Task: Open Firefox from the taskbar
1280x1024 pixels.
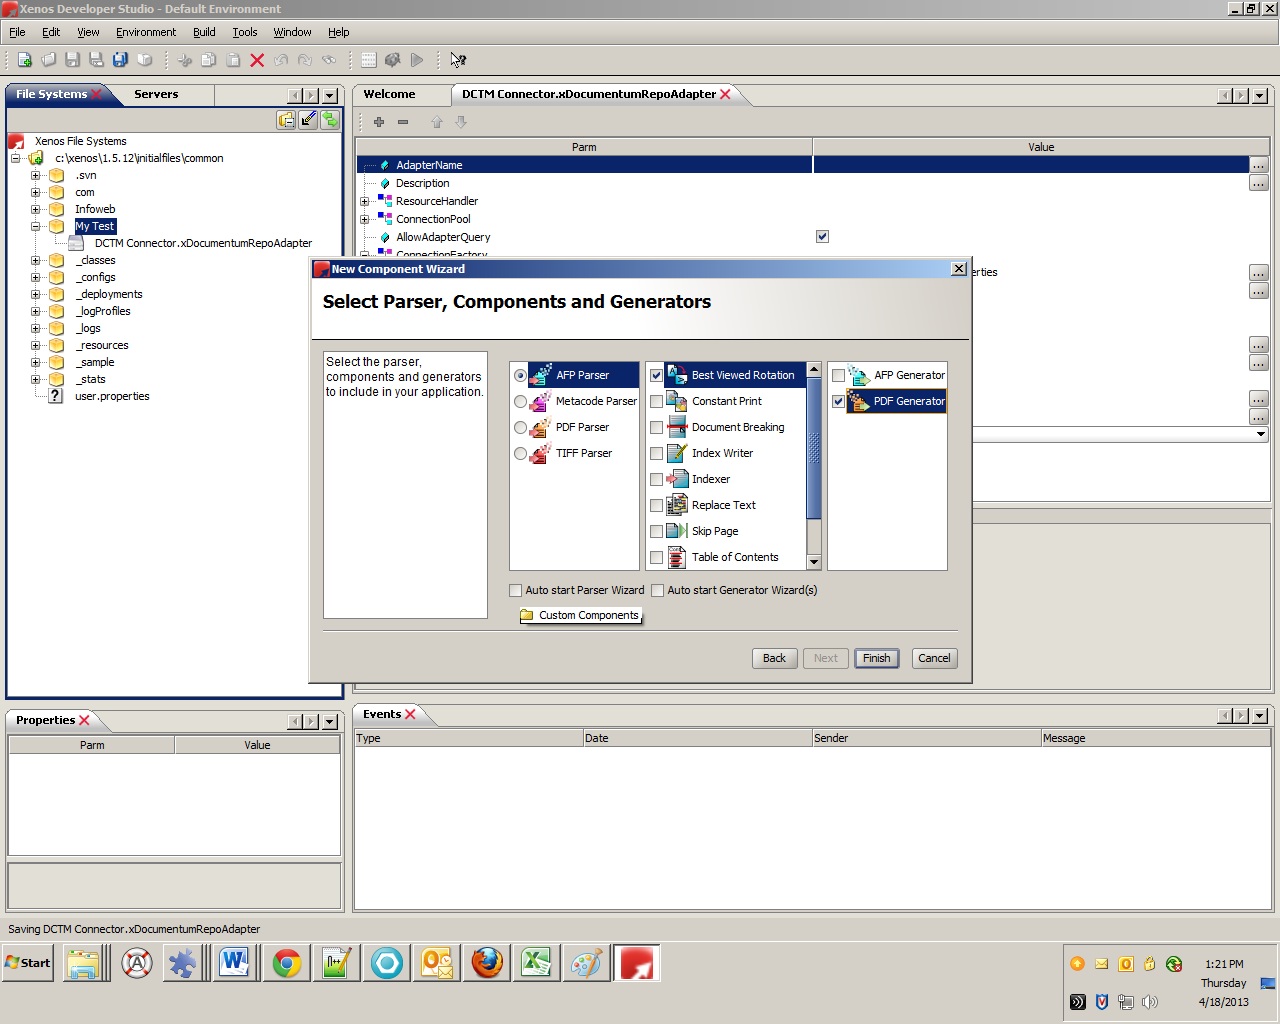Action: coord(486,963)
